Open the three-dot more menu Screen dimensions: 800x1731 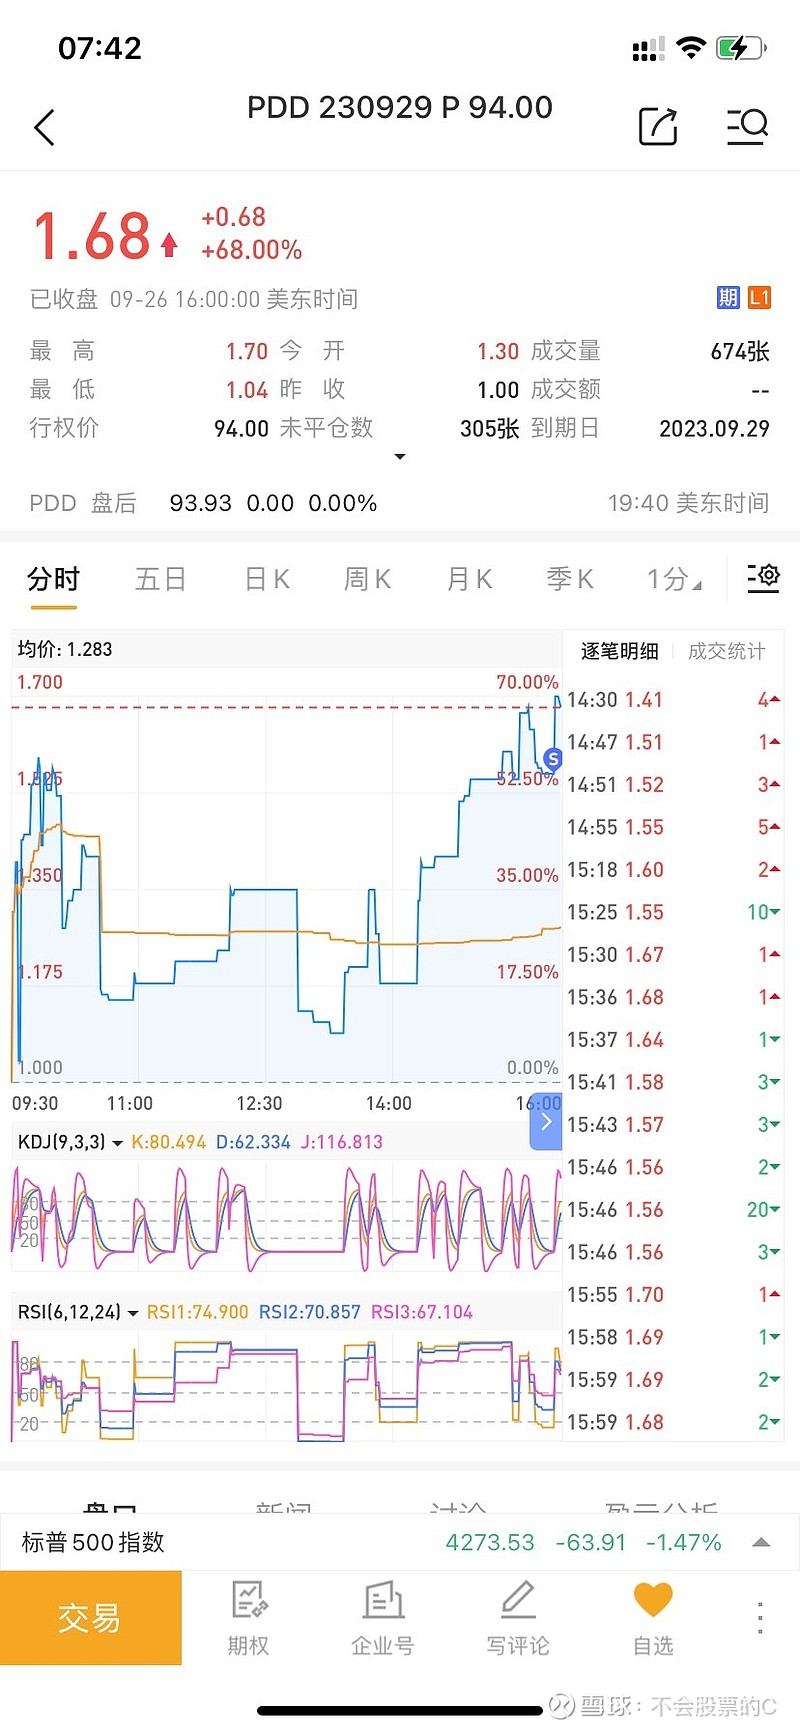pos(760,1618)
